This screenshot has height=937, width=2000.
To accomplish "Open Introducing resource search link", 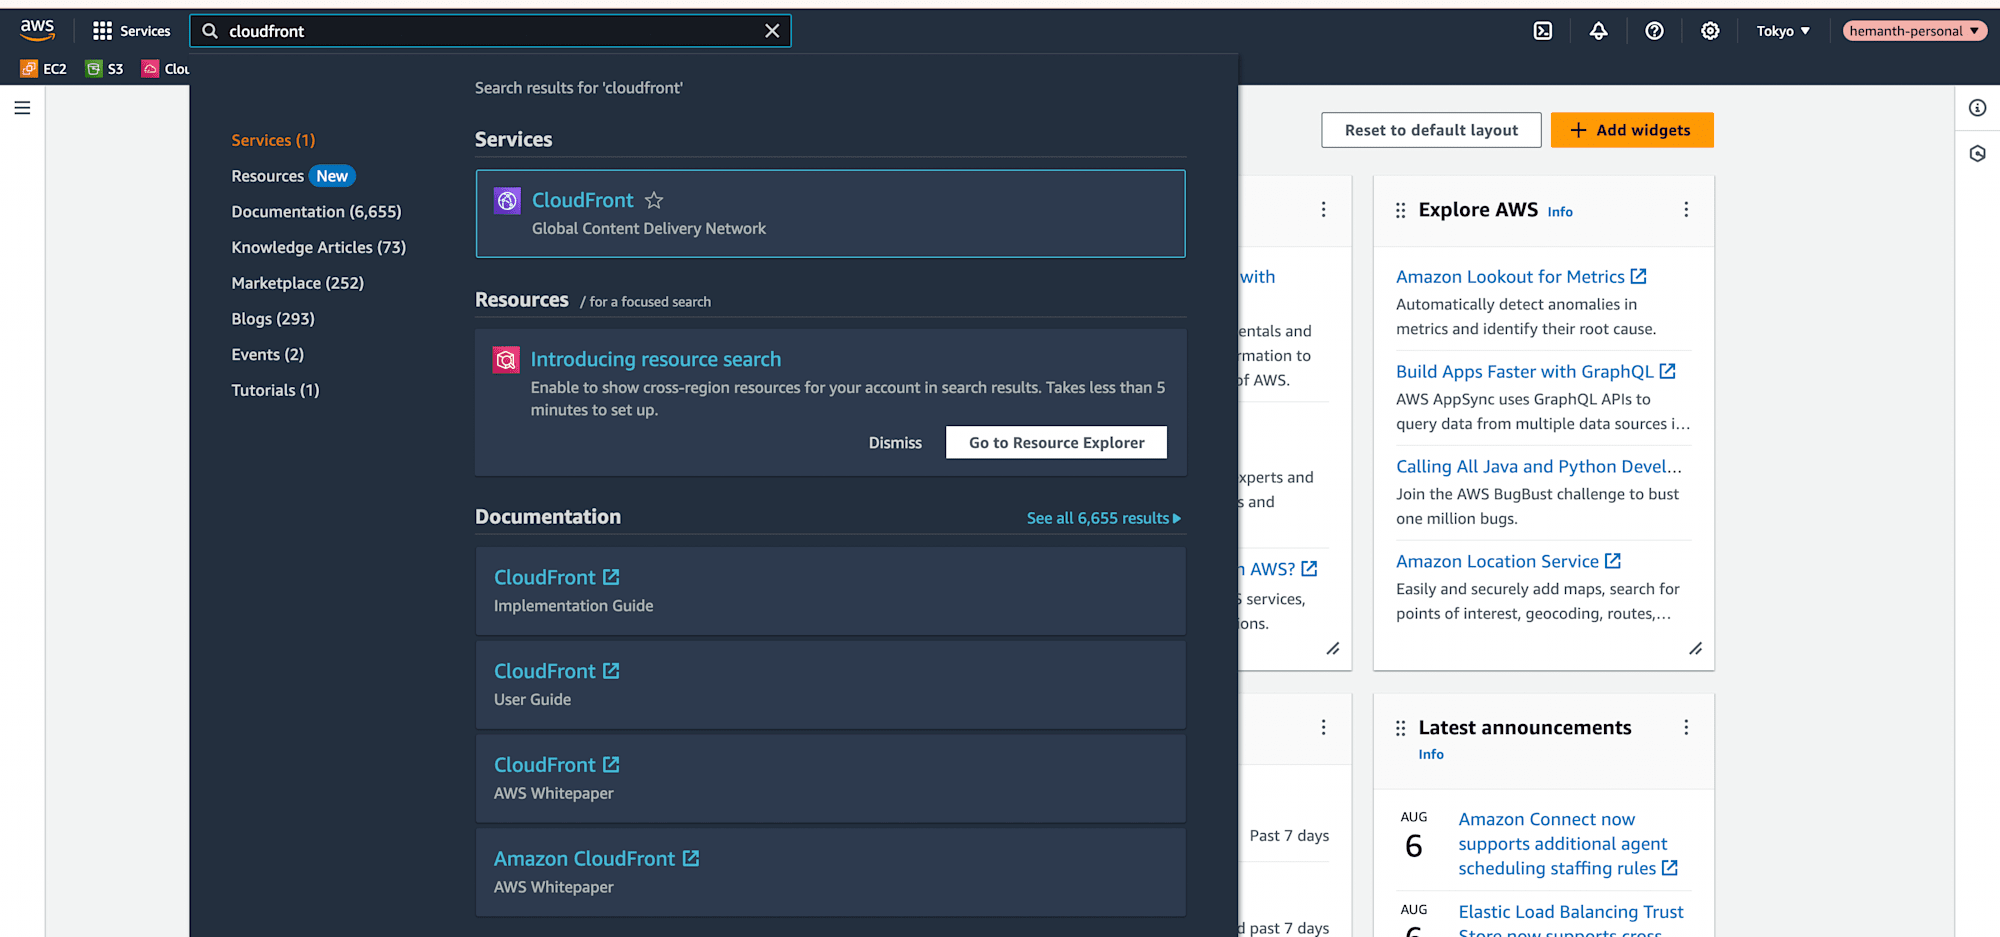I will pyautogui.click(x=655, y=359).
